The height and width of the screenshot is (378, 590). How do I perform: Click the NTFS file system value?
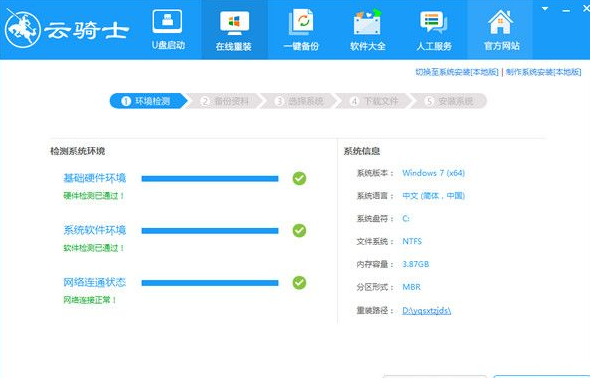coord(412,241)
